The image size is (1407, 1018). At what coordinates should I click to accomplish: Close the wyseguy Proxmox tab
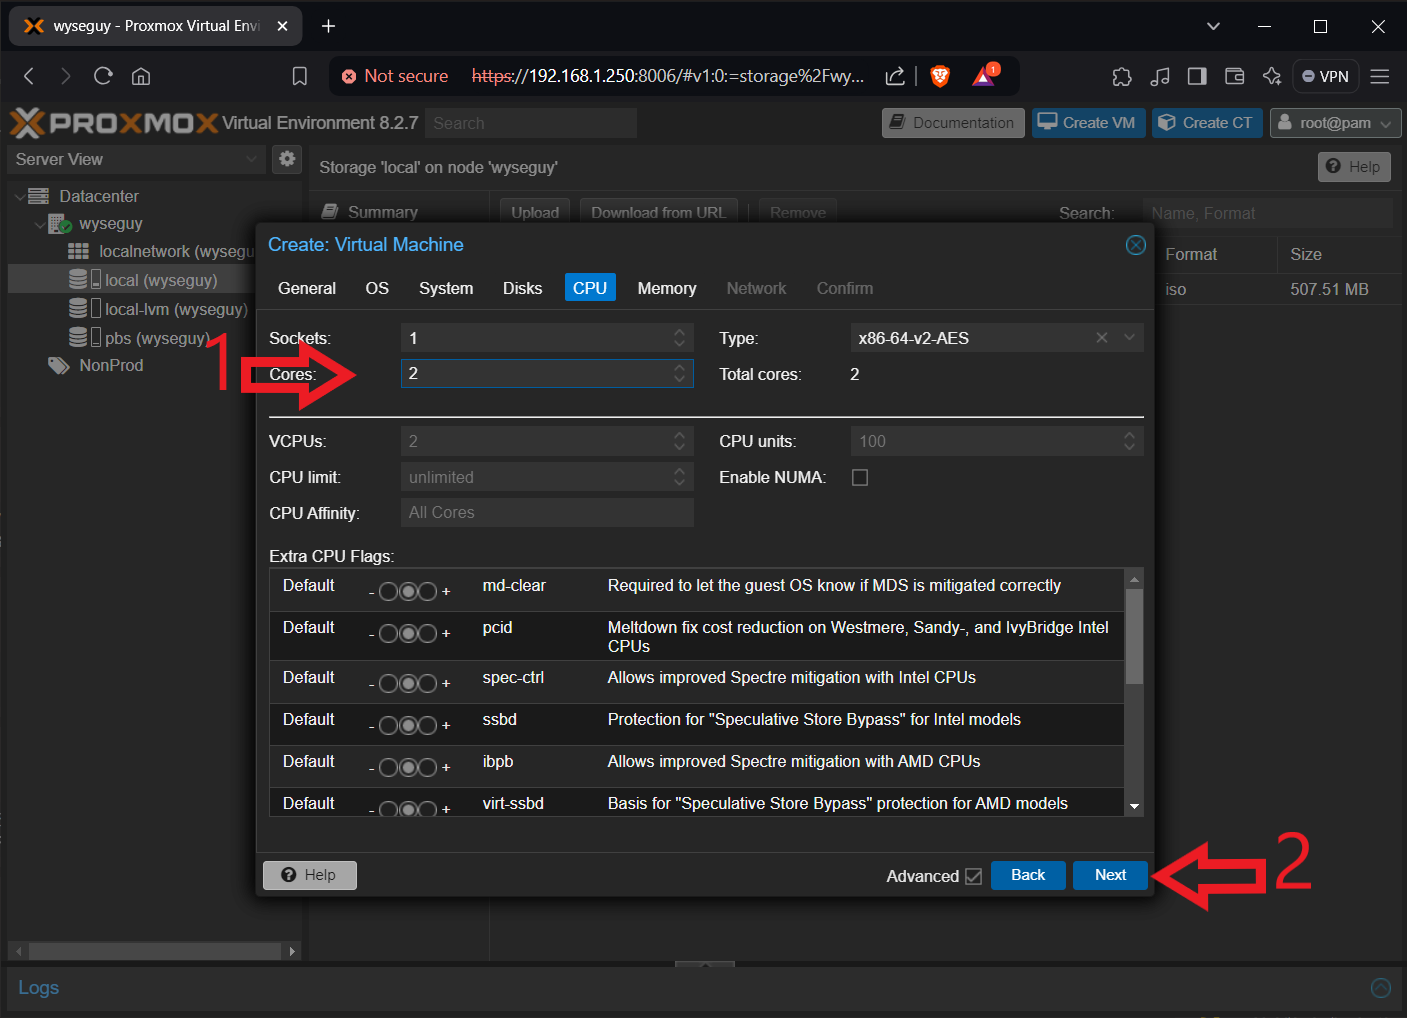(282, 26)
